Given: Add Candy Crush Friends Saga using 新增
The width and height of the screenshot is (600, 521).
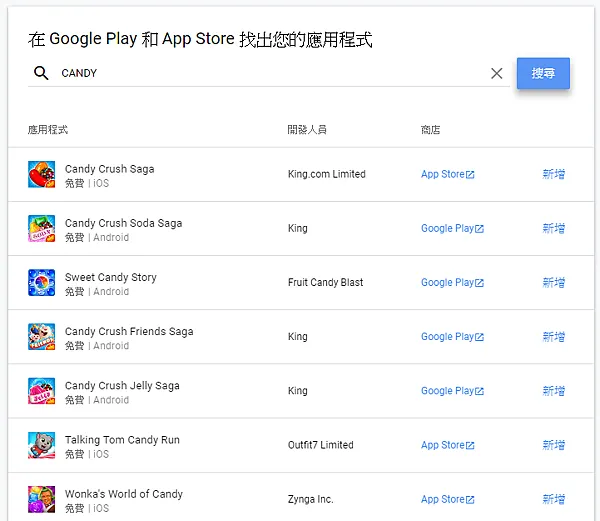Looking at the screenshot, I should pyautogui.click(x=553, y=337).
